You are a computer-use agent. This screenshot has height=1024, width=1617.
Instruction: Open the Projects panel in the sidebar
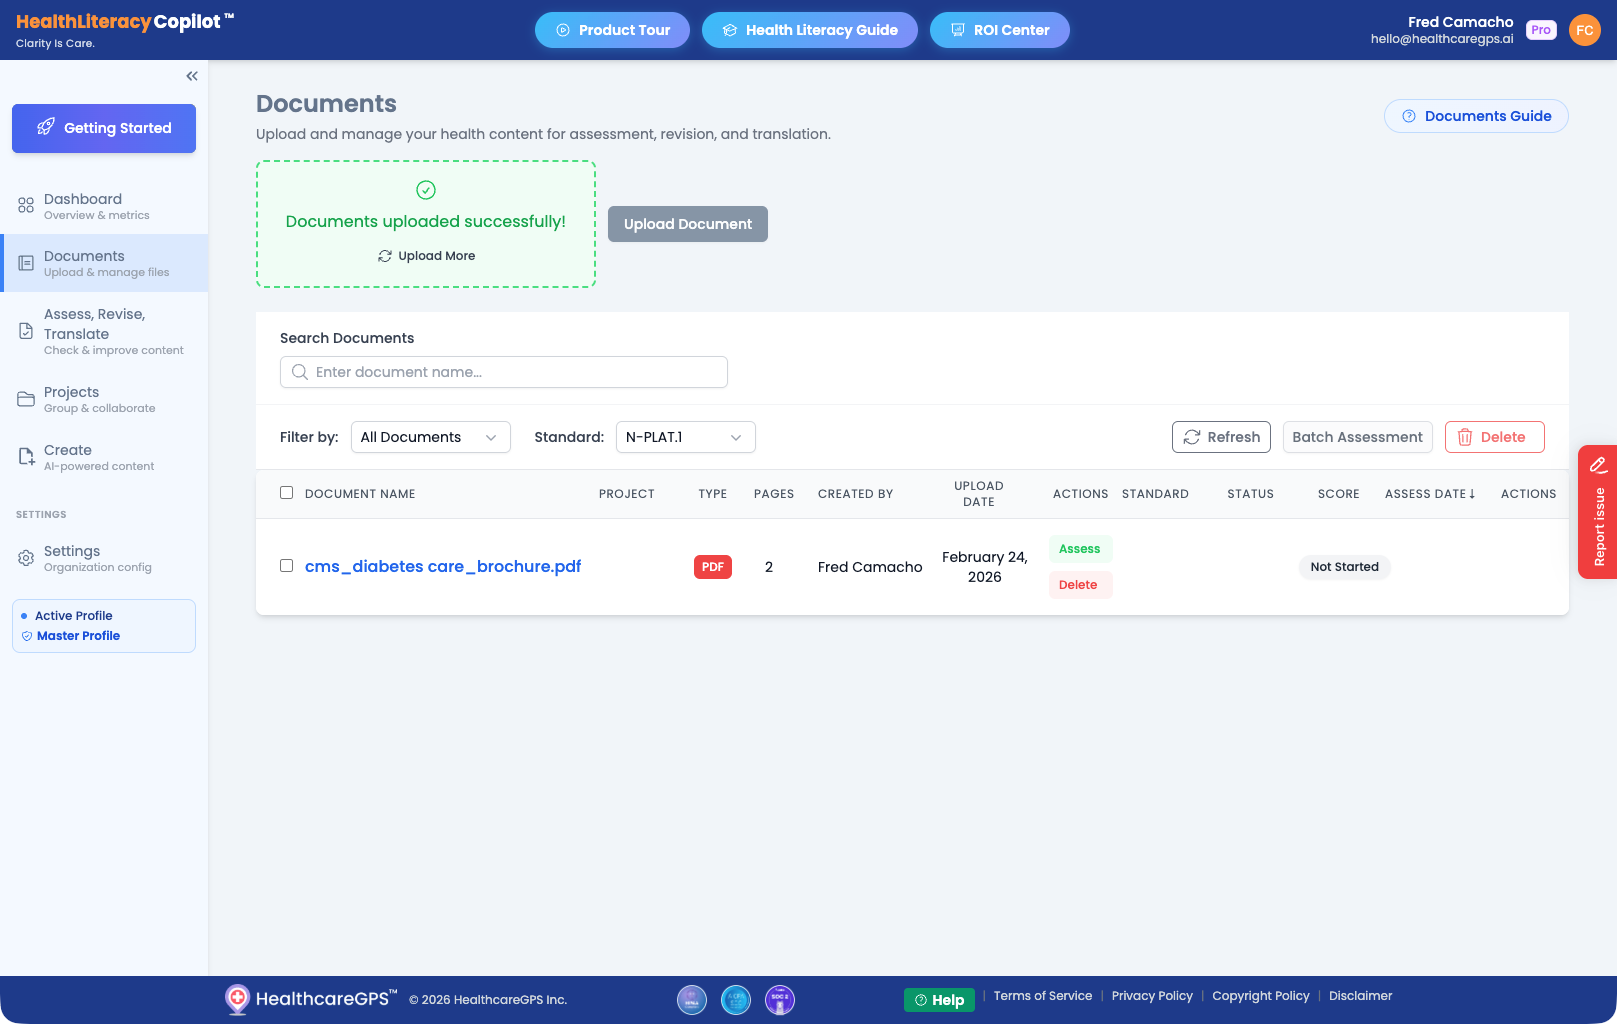tap(71, 398)
